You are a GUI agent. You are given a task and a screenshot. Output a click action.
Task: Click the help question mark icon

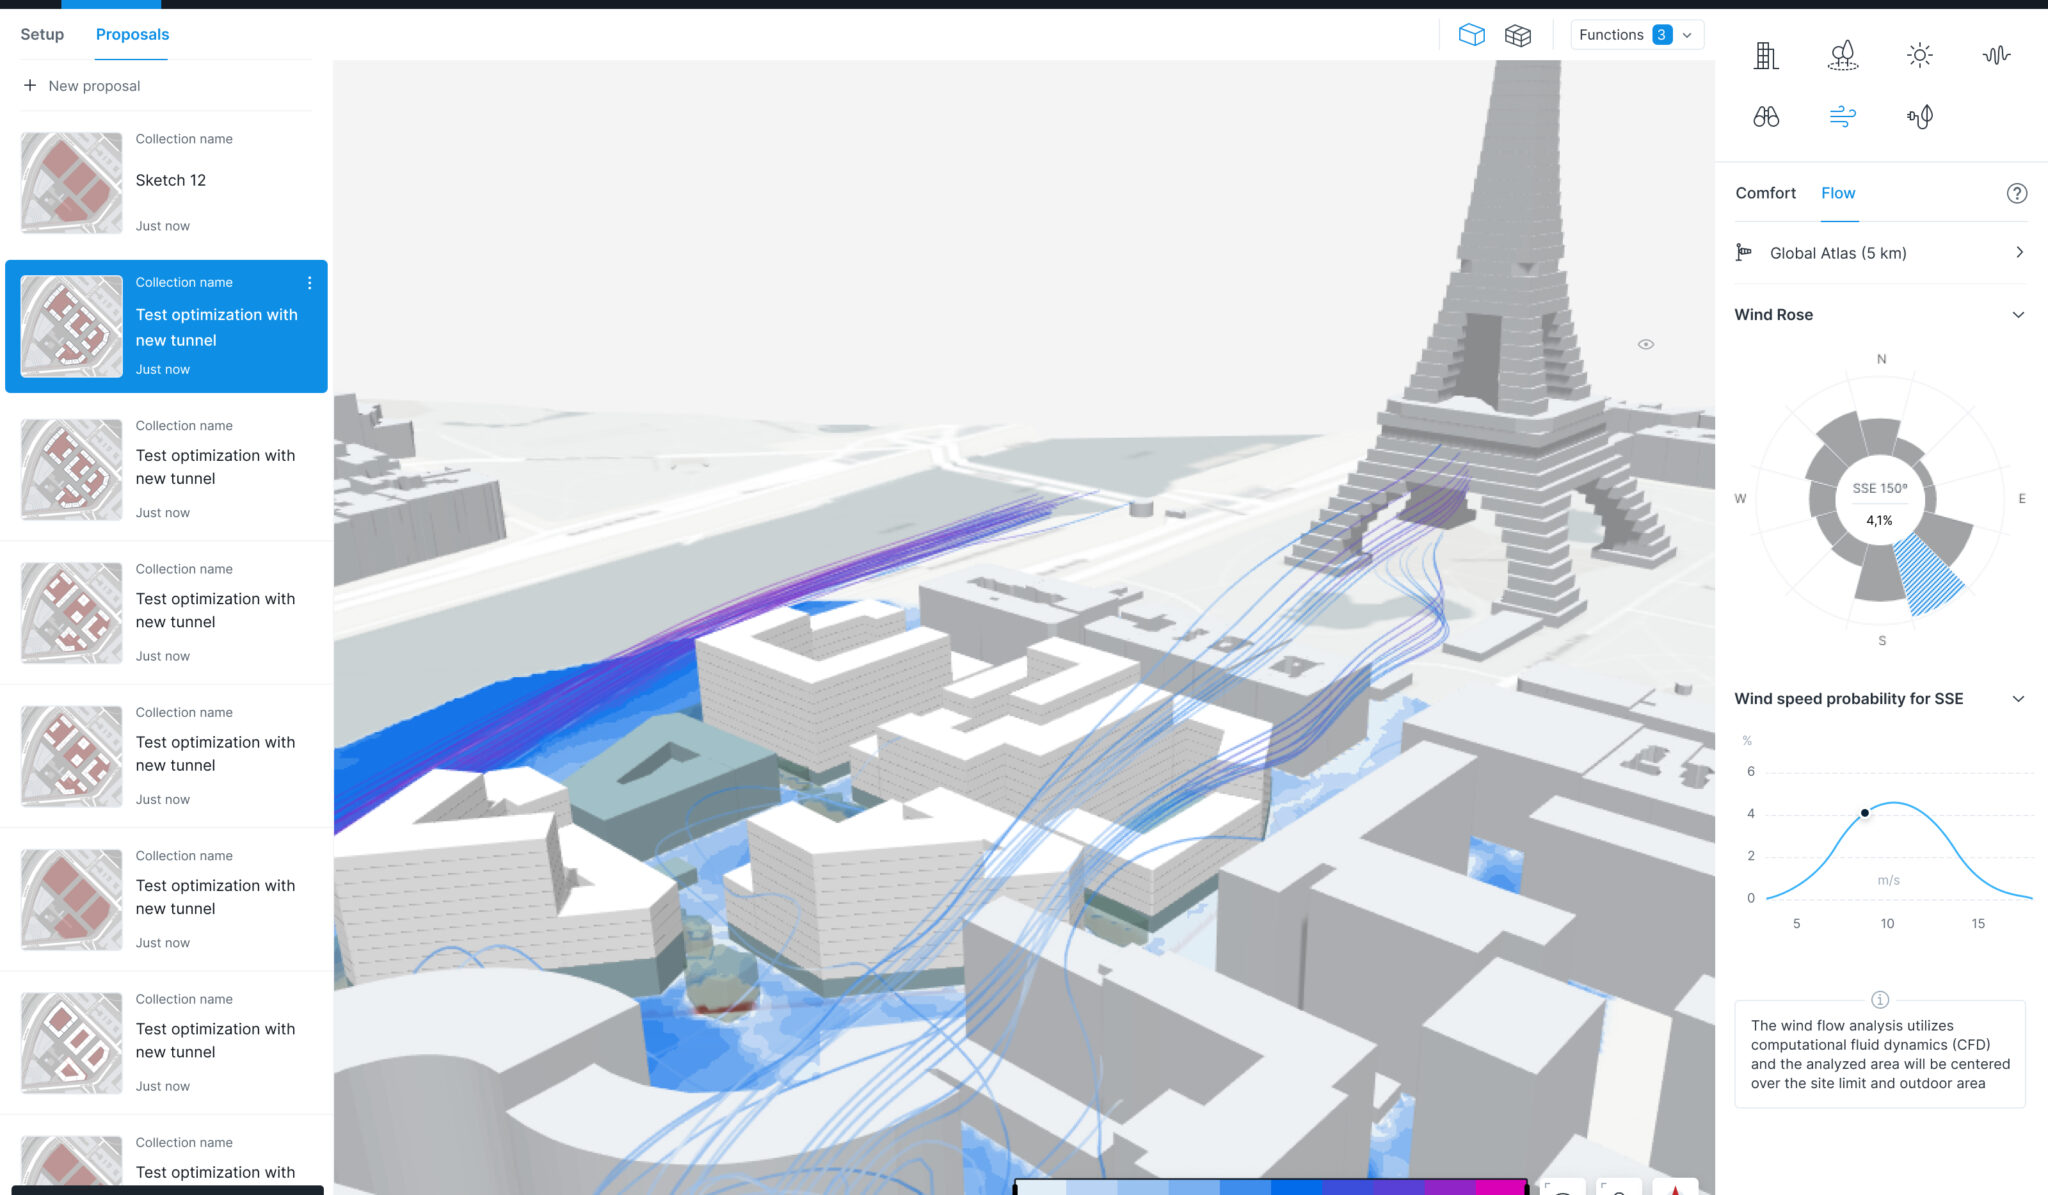coord(2016,194)
